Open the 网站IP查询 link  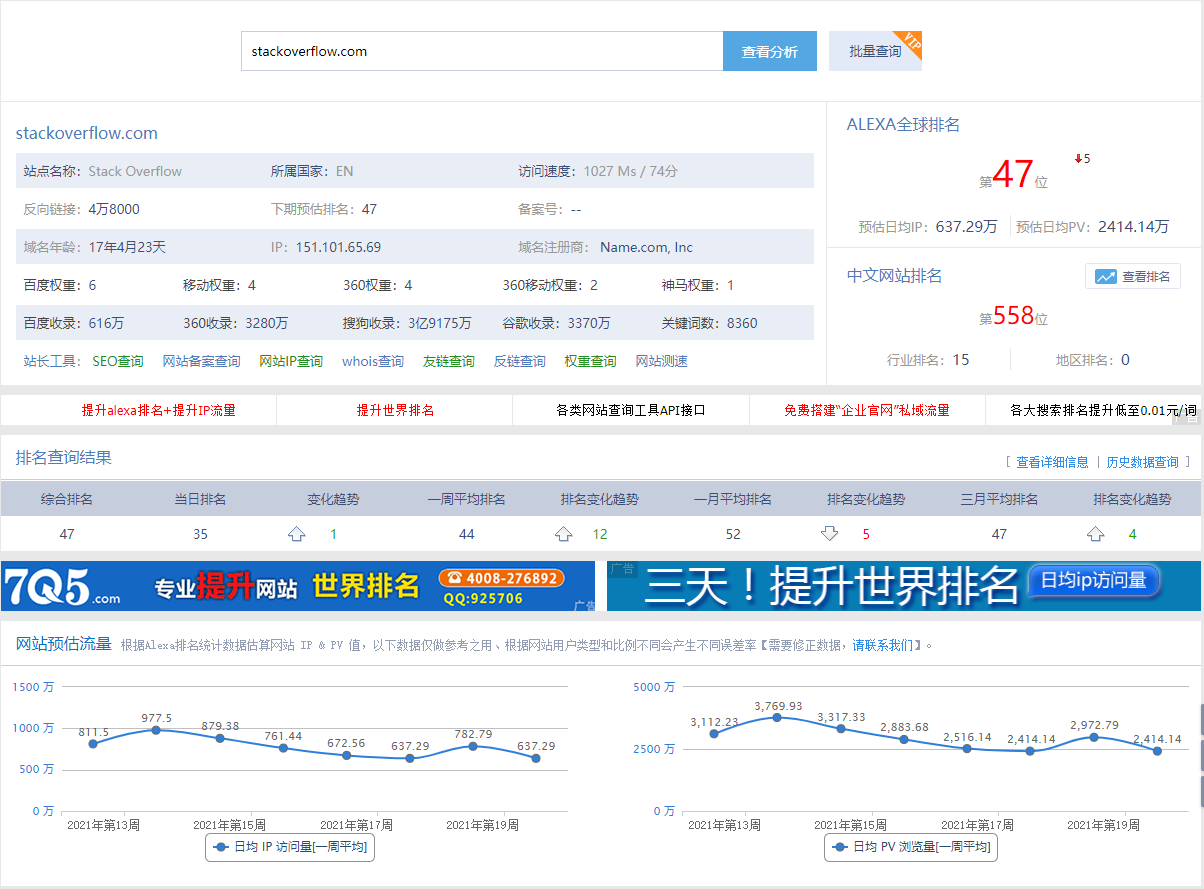[x=291, y=361]
